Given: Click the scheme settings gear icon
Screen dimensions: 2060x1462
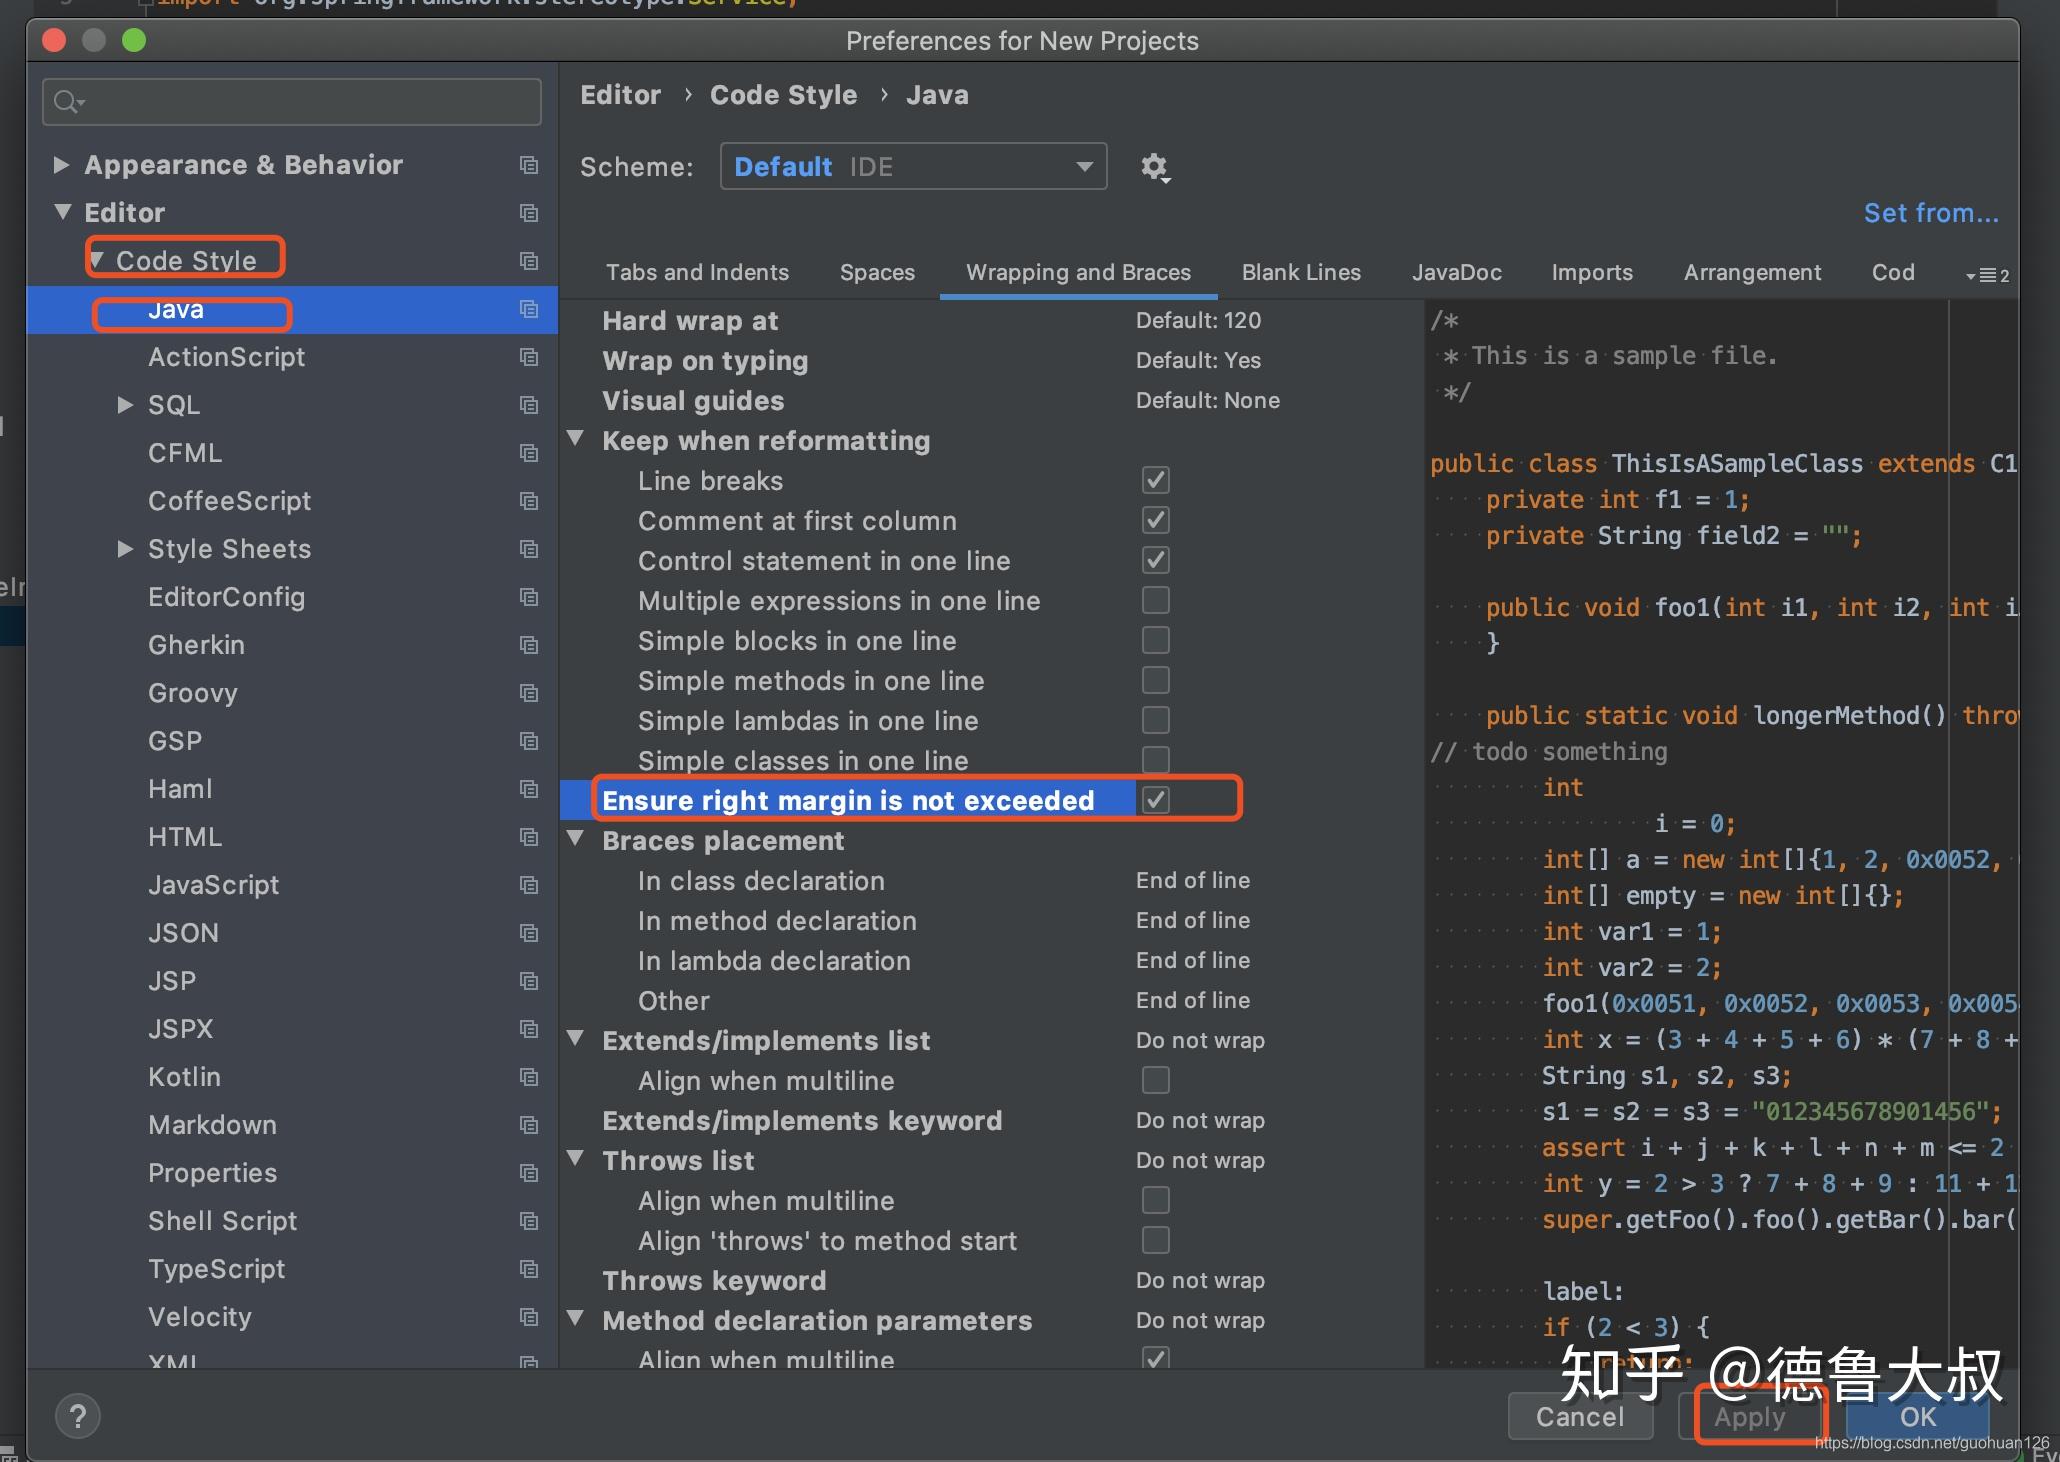Looking at the screenshot, I should pyautogui.click(x=1154, y=167).
